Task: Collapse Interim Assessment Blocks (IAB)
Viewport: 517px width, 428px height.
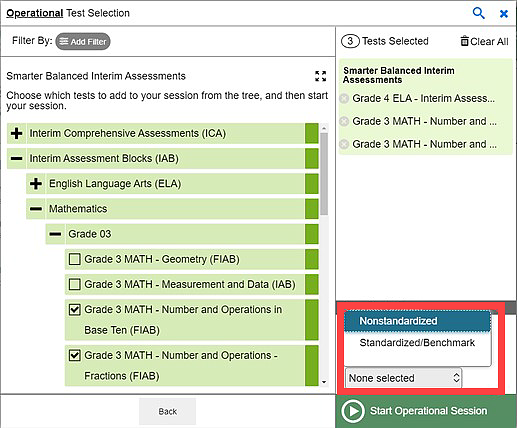Action: [x=16, y=158]
